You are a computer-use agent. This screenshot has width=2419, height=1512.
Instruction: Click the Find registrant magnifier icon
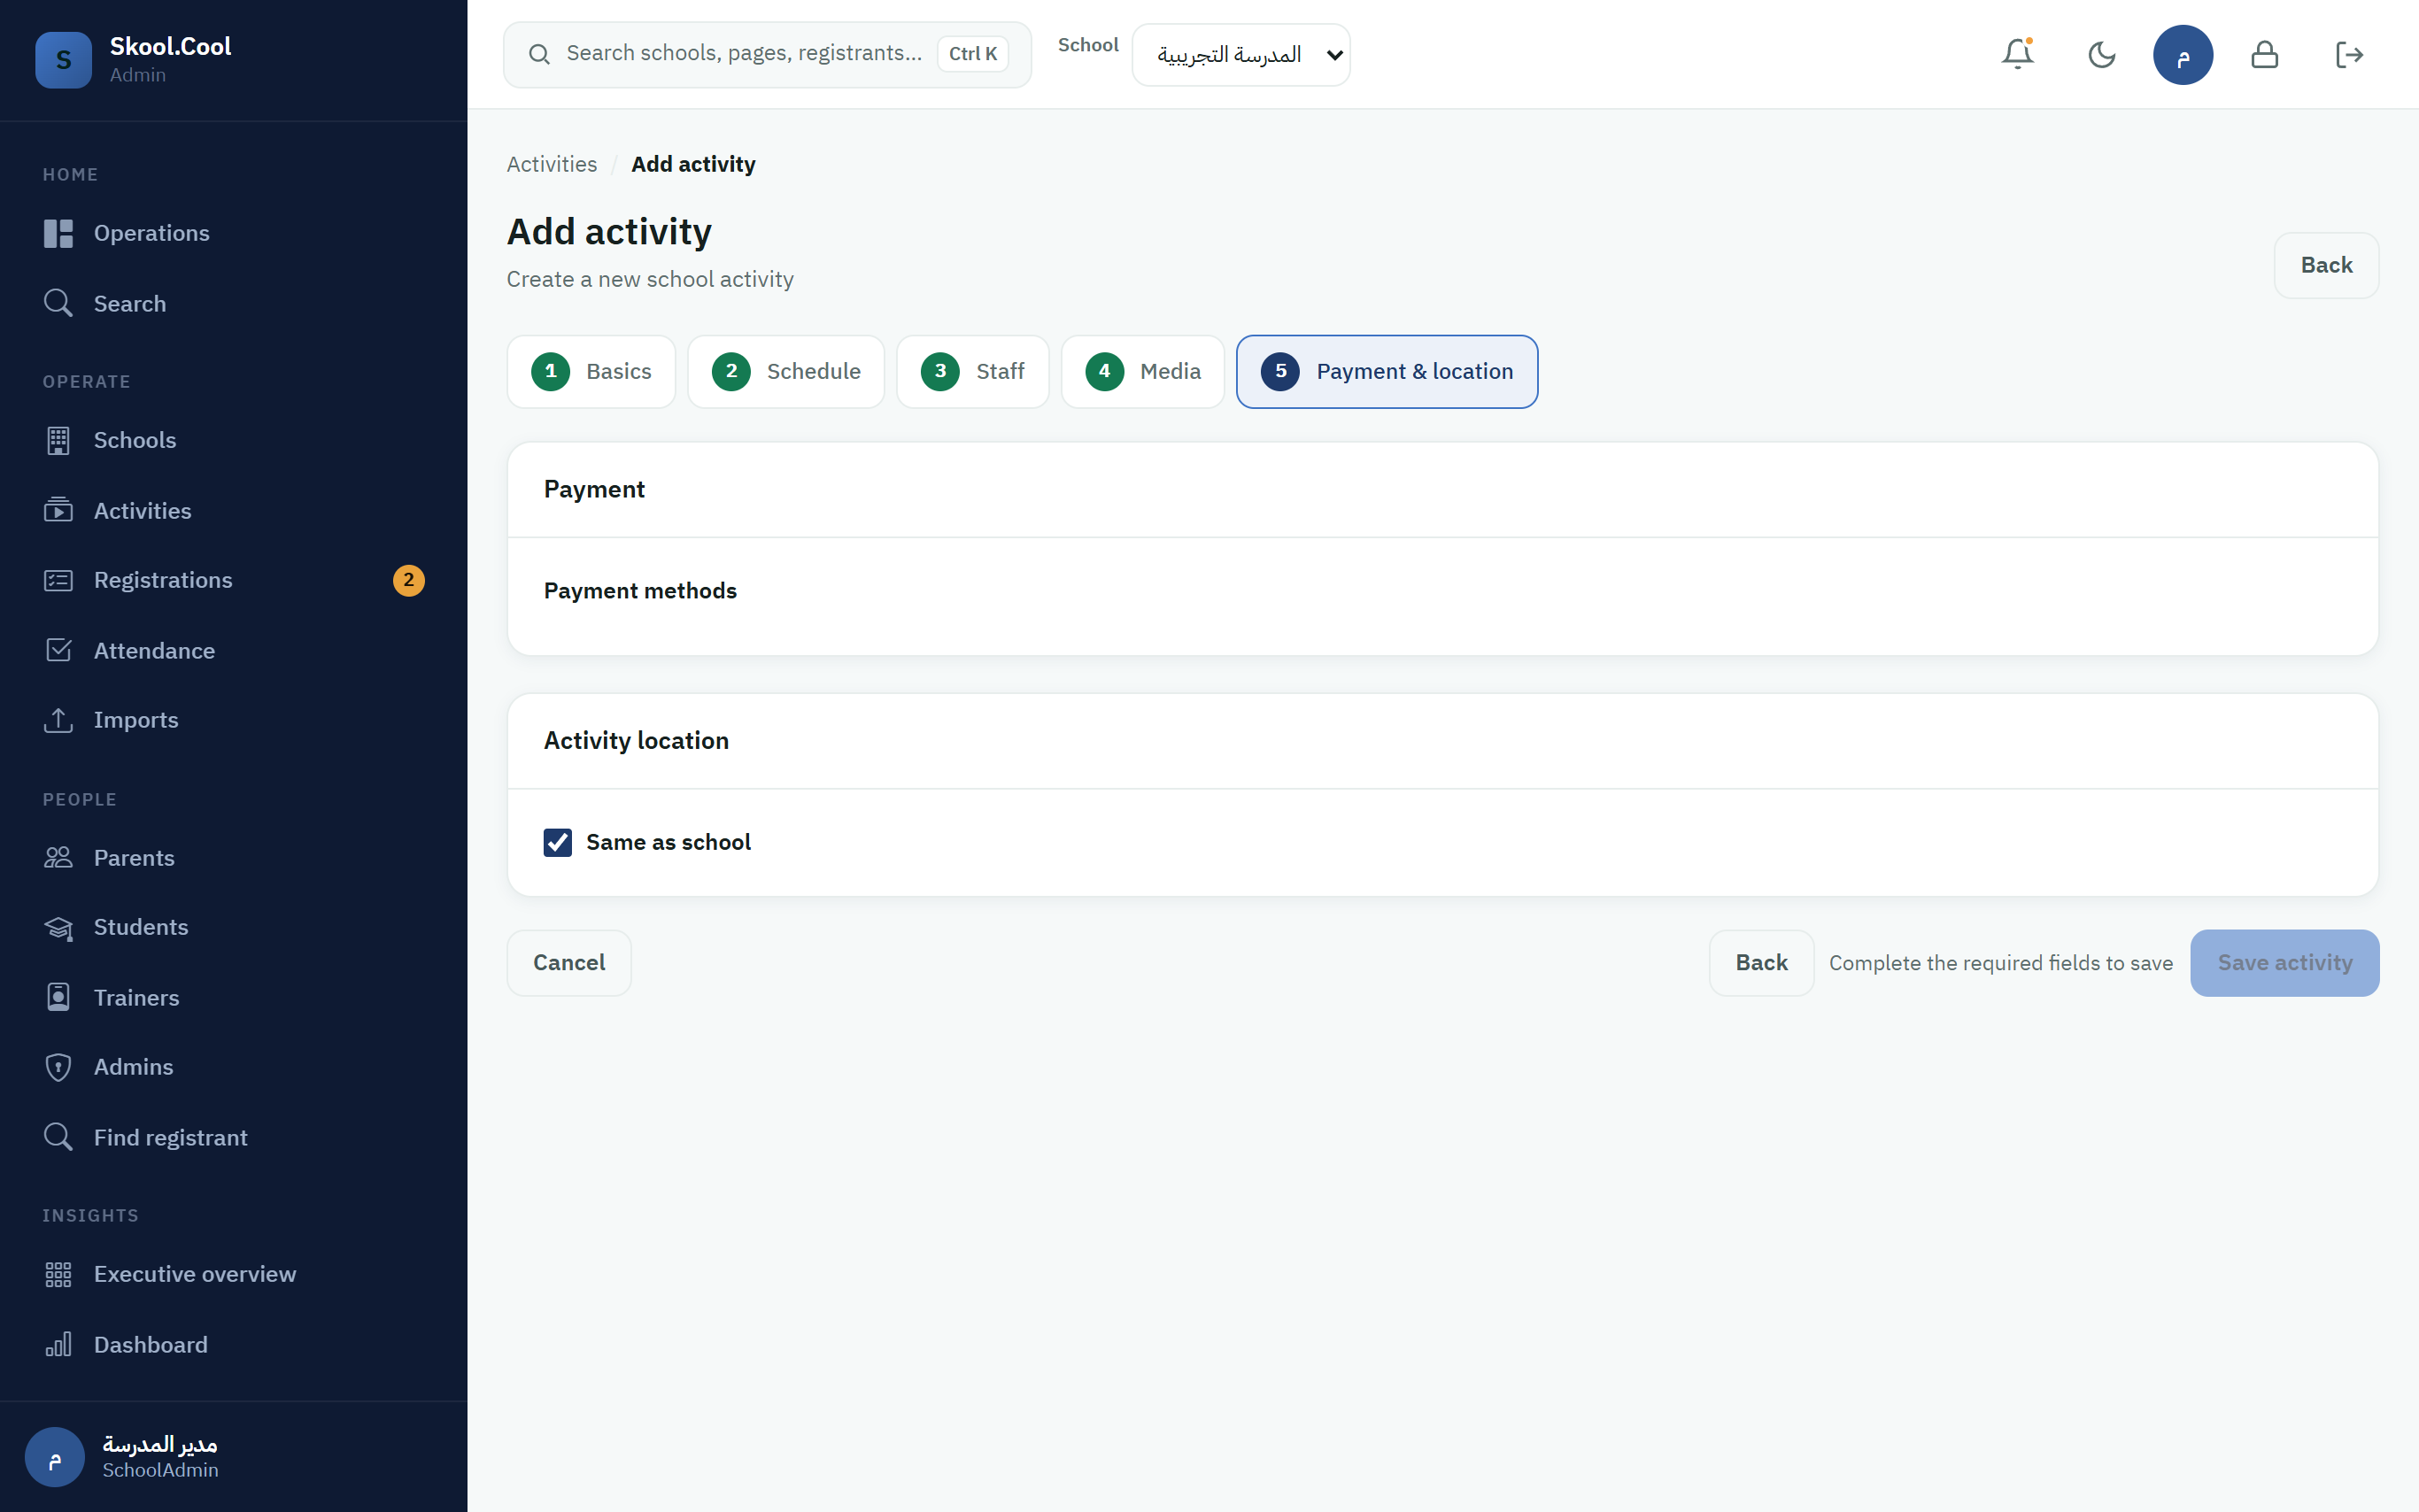point(58,1137)
